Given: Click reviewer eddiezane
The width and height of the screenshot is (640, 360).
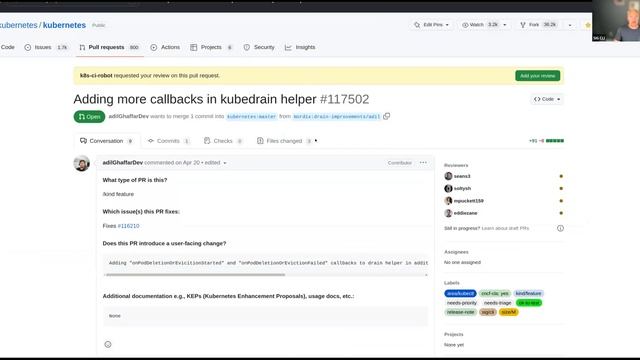Looking at the screenshot, I should 465,213.
